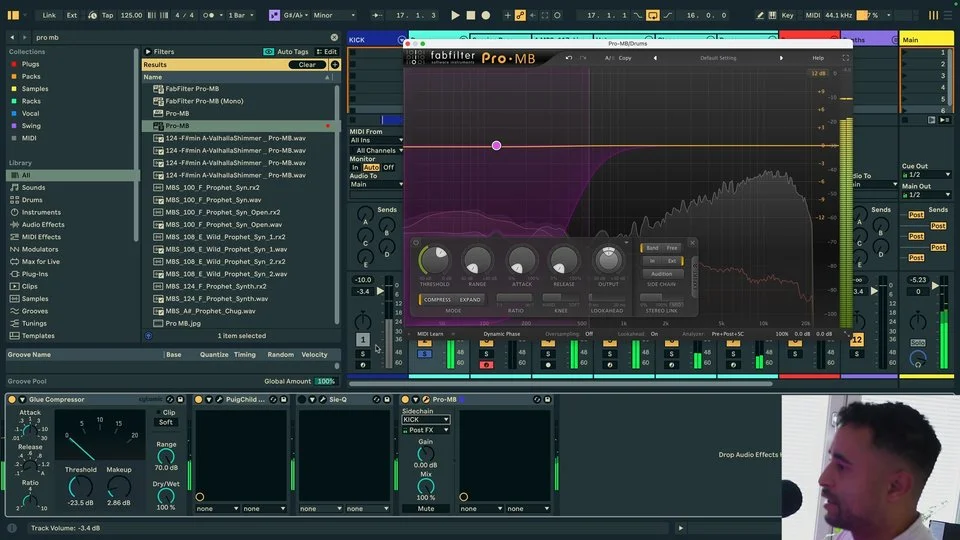Toggle the Follow playback arrow icon
The width and height of the screenshot is (960, 540).
pyautogui.click(x=377, y=15)
